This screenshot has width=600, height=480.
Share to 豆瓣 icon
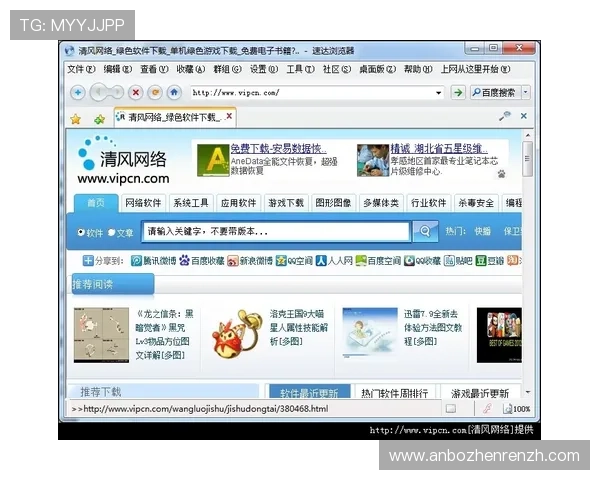click(x=481, y=261)
